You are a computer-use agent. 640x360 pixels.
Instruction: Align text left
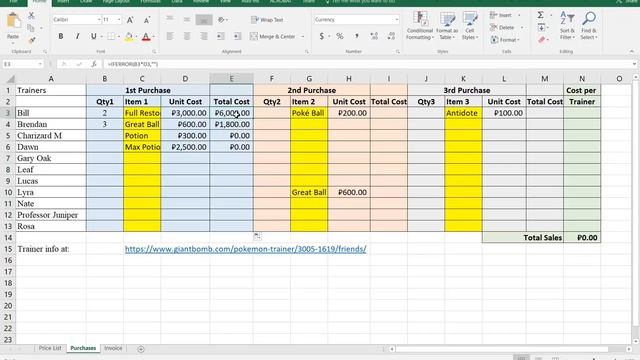pyautogui.click(x=170, y=36)
